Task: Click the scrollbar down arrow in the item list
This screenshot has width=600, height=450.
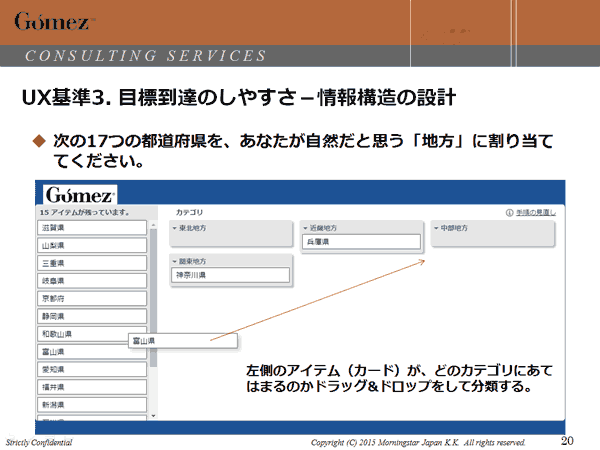Action: pos(153,412)
